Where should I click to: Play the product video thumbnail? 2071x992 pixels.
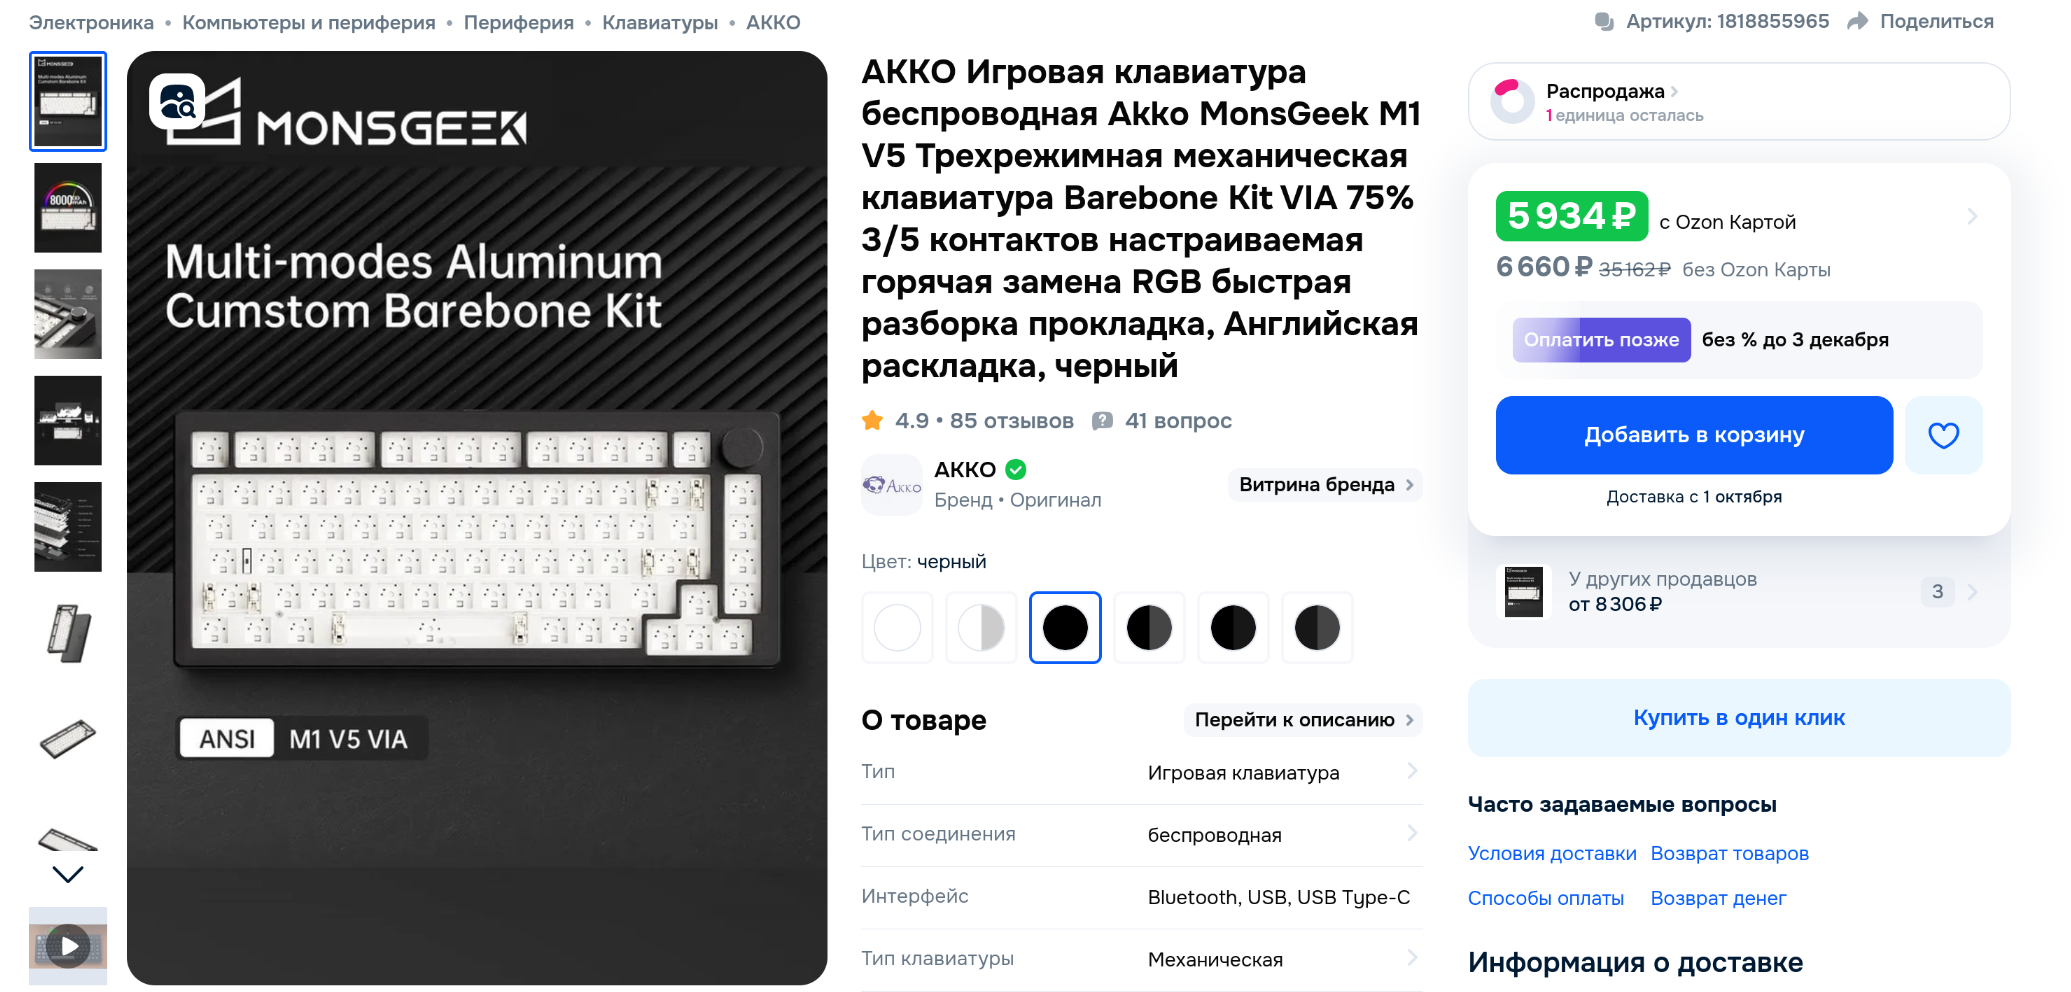68,946
